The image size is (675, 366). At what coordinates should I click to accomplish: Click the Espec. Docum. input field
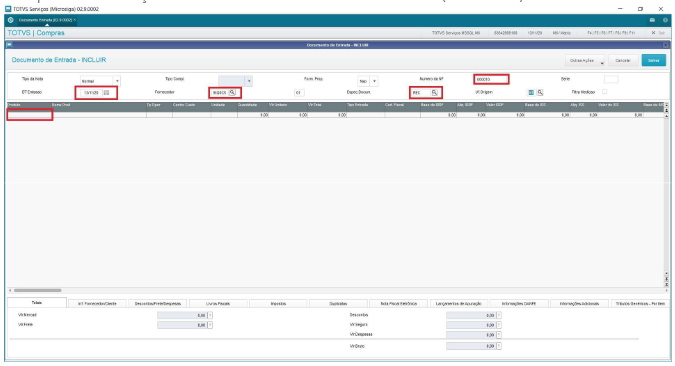tap(421, 93)
